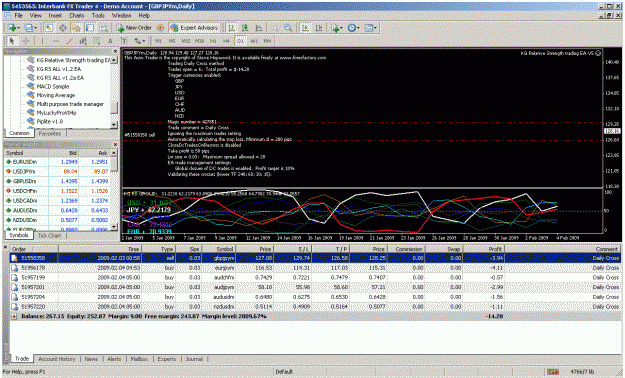Open Navigator Favorites tab
Image resolution: width=625 pixels, height=378 pixels.
50,134
